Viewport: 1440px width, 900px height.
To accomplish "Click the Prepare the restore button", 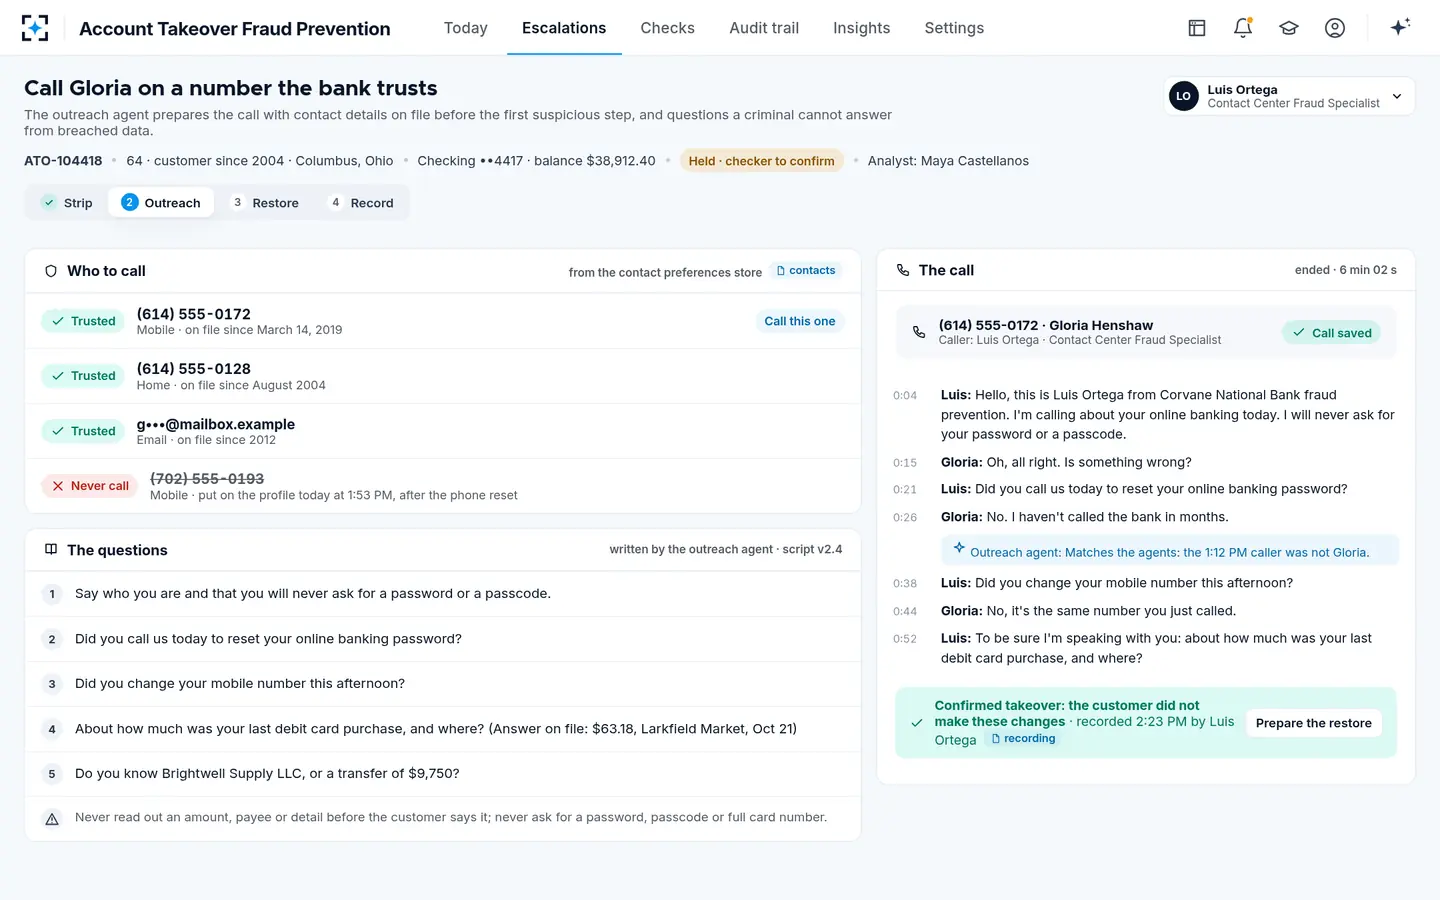I will 1313,723.
